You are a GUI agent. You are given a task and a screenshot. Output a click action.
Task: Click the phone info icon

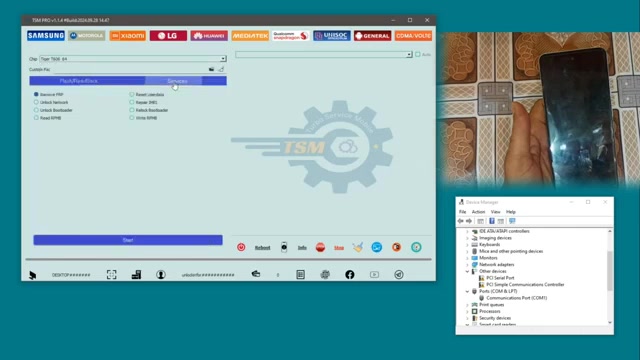(x=284, y=247)
